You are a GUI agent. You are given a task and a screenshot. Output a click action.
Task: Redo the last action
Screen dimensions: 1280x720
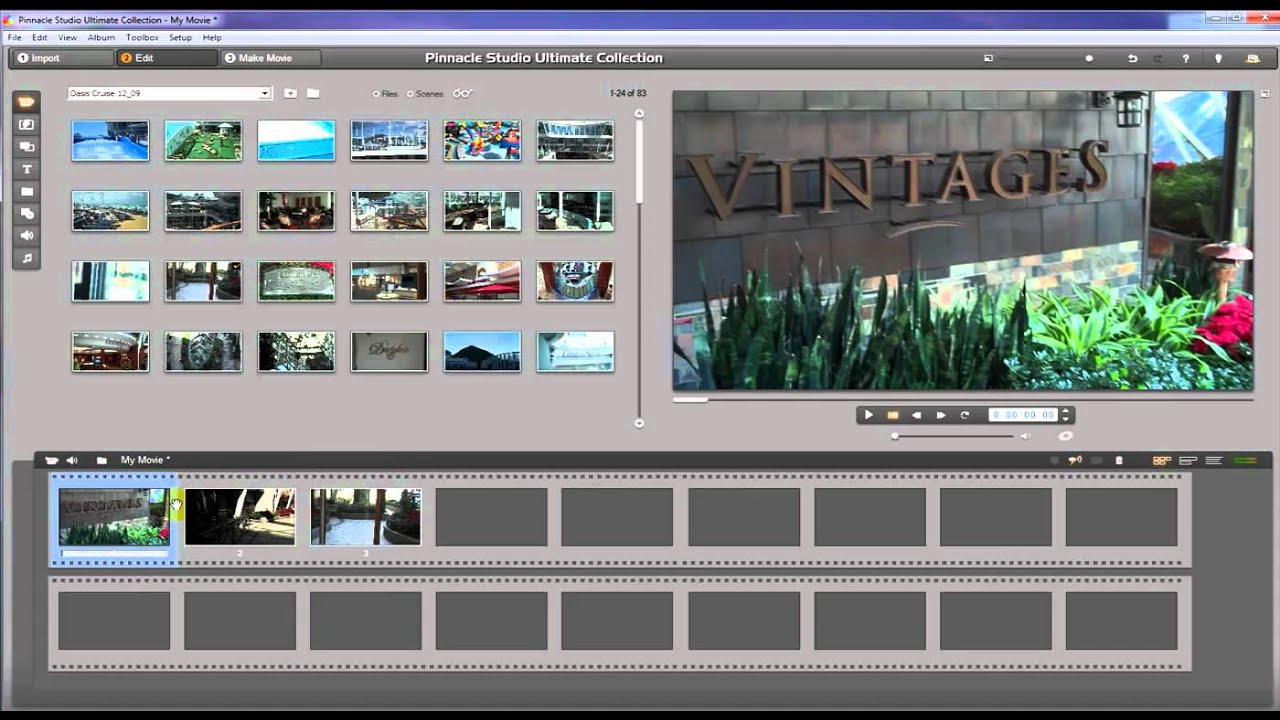tap(1159, 58)
